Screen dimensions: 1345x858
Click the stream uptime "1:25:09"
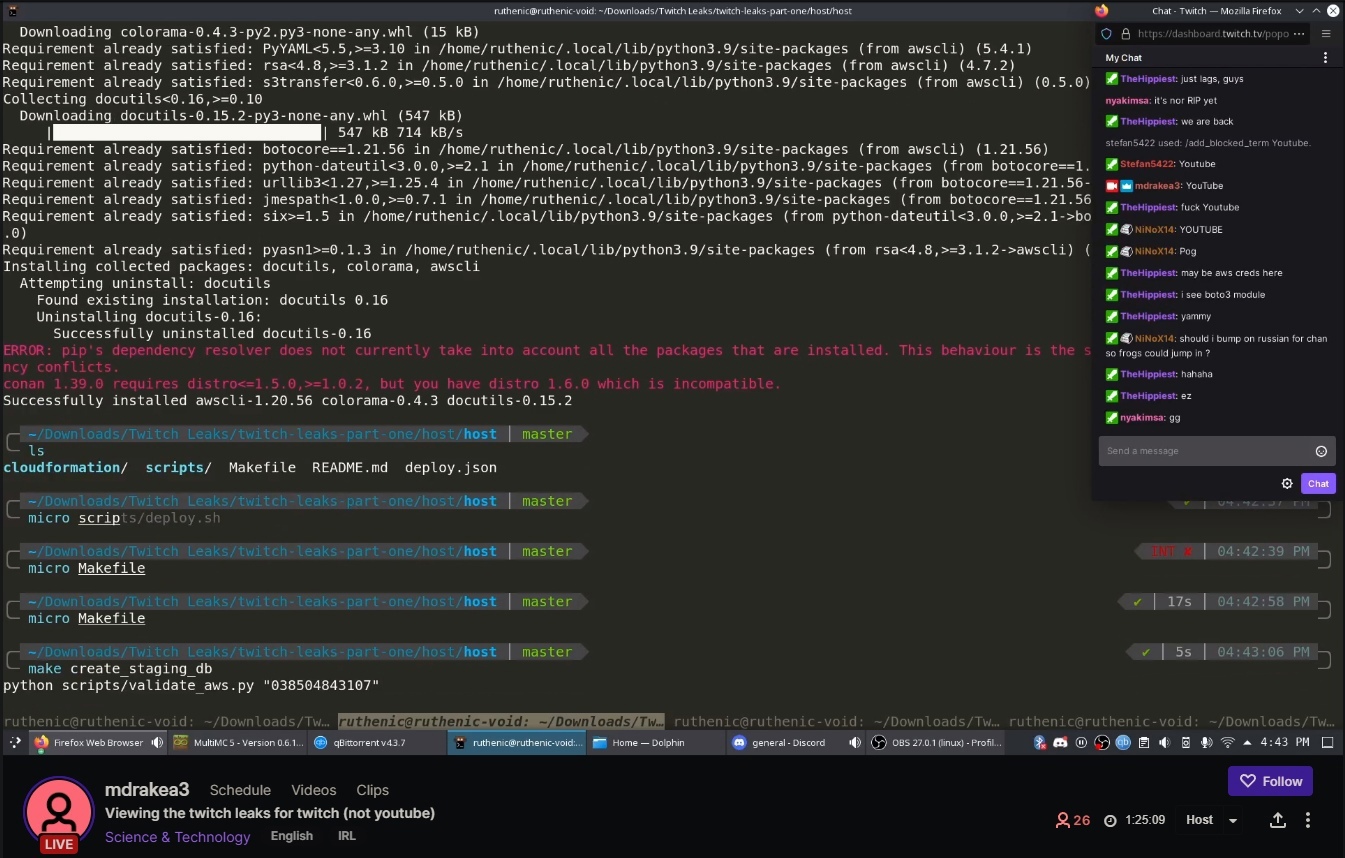[x=1145, y=820]
